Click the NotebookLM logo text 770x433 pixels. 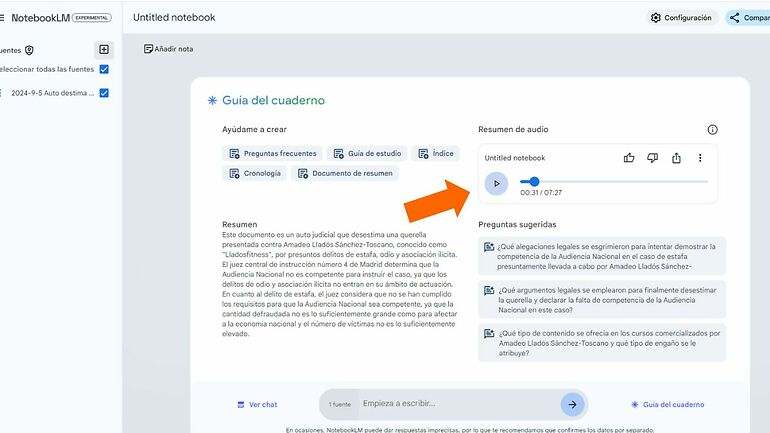[x=40, y=18]
